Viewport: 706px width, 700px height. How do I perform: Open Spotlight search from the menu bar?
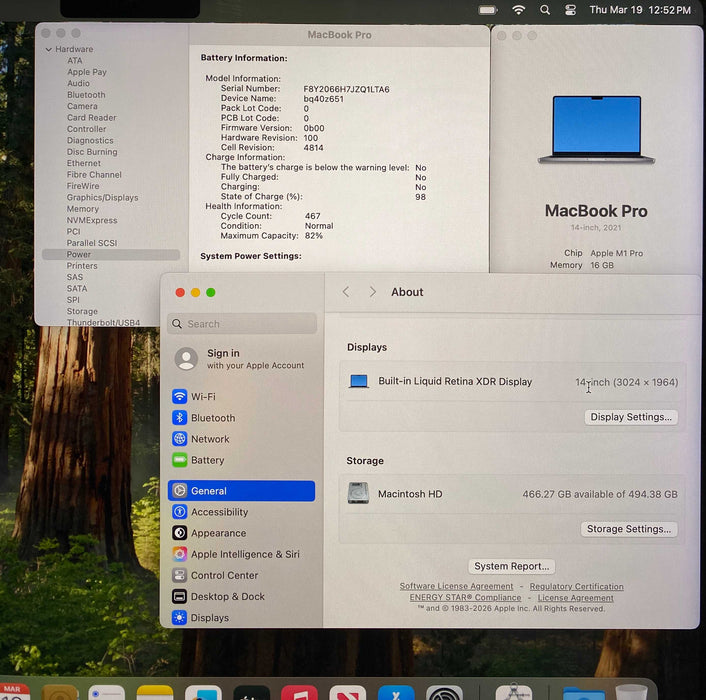pos(545,10)
